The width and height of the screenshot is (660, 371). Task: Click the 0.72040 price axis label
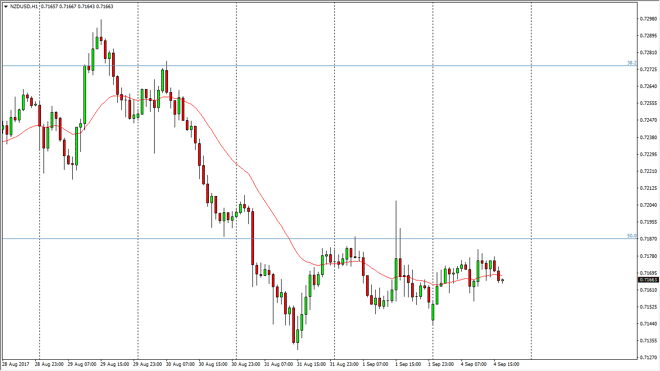pos(648,205)
